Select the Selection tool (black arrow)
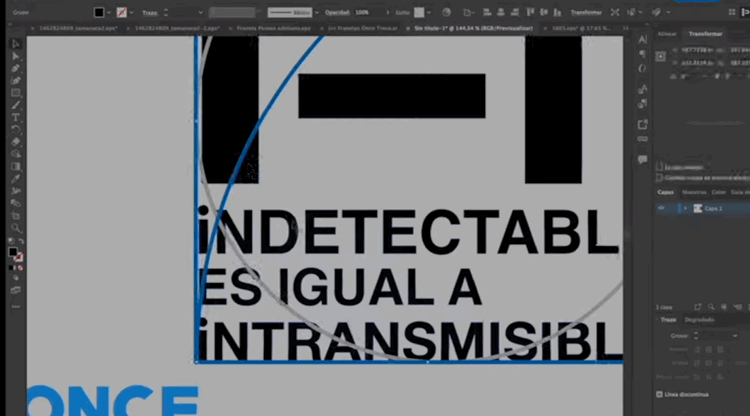This screenshot has width=750, height=416. point(15,44)
